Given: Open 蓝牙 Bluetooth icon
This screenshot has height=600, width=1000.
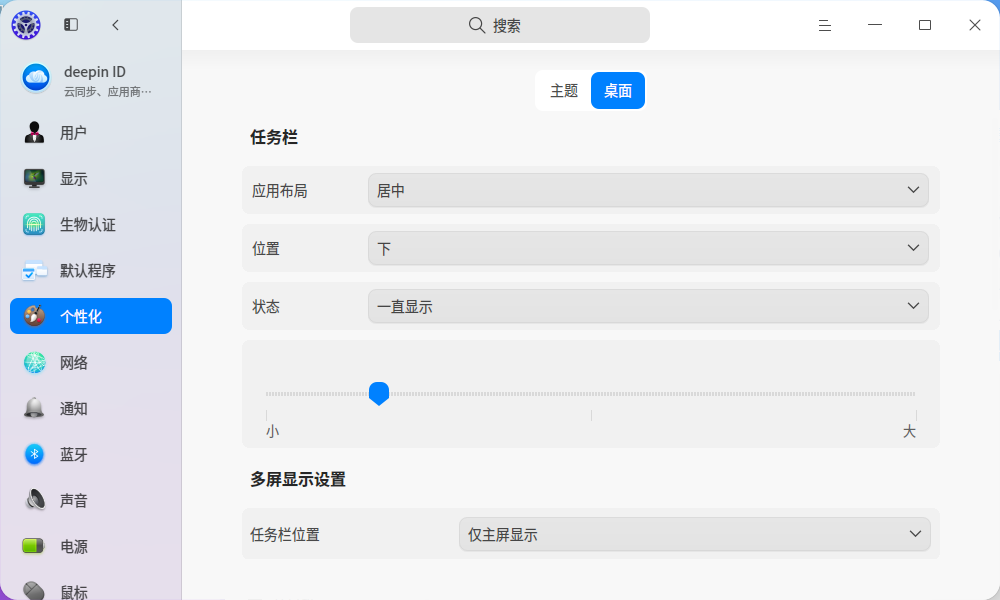Looking at the screenshot, I should 34,454.
